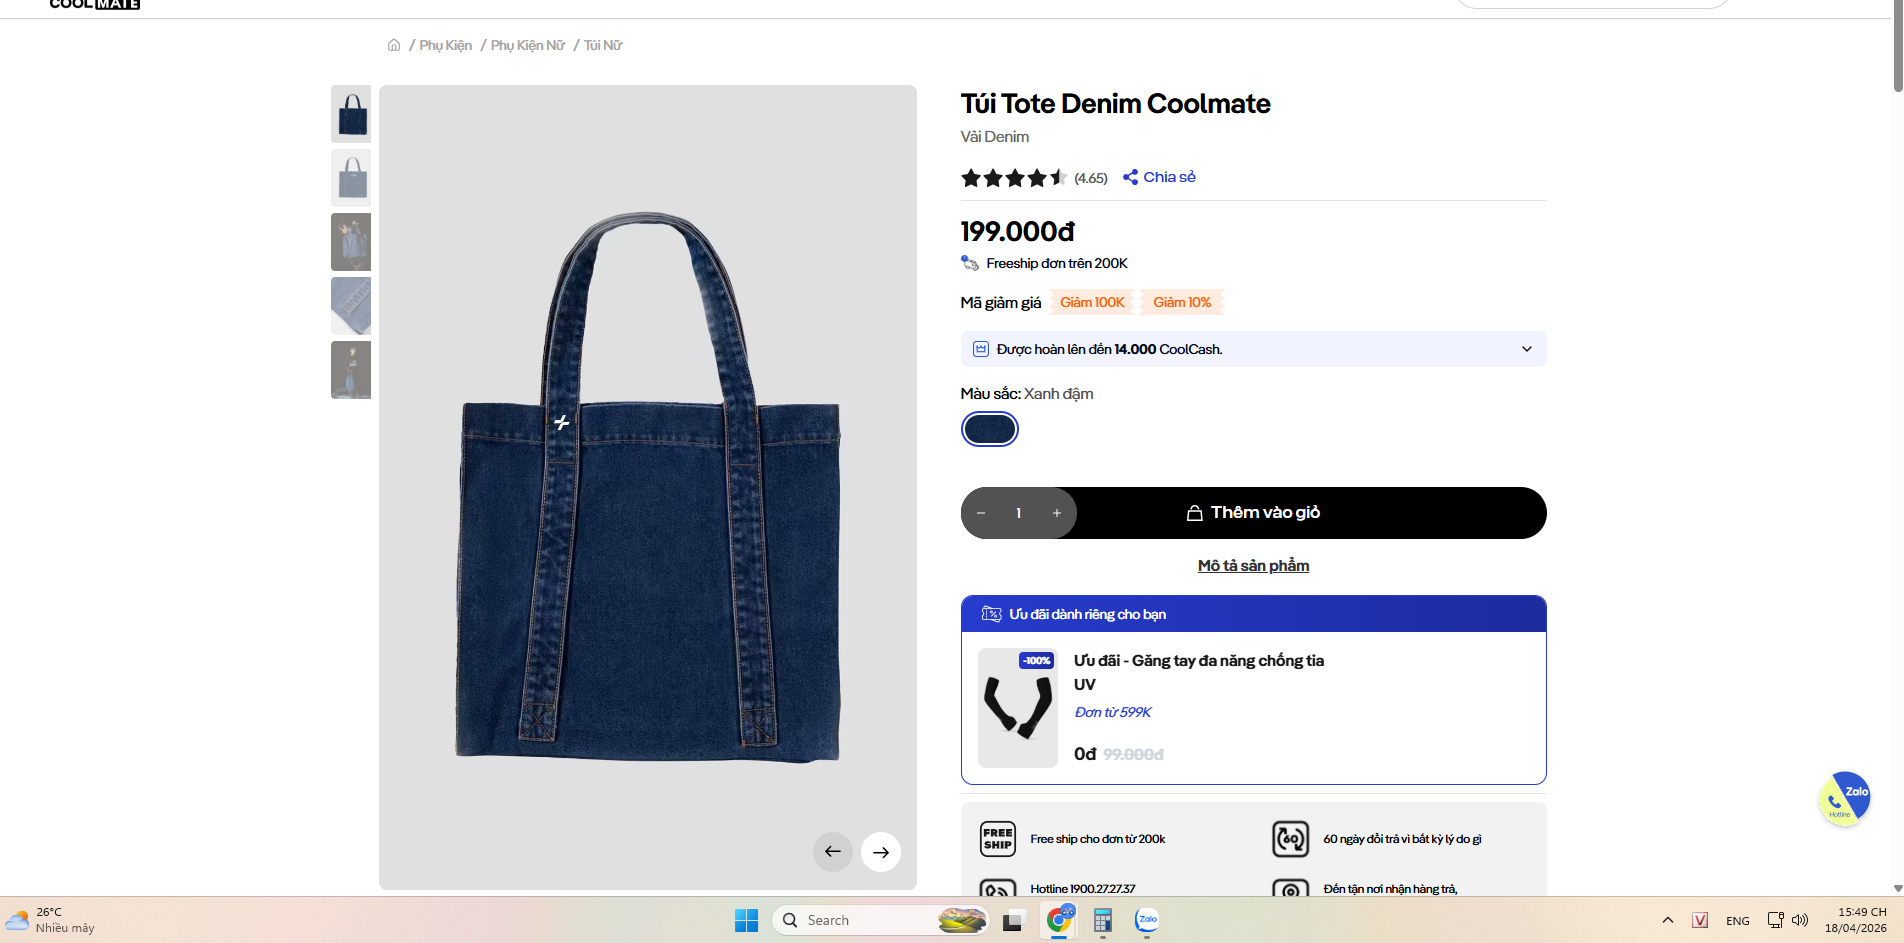Open the Zalo hotline chat bubble
Screen dimensions: 1904x943
pos(1844,798)
